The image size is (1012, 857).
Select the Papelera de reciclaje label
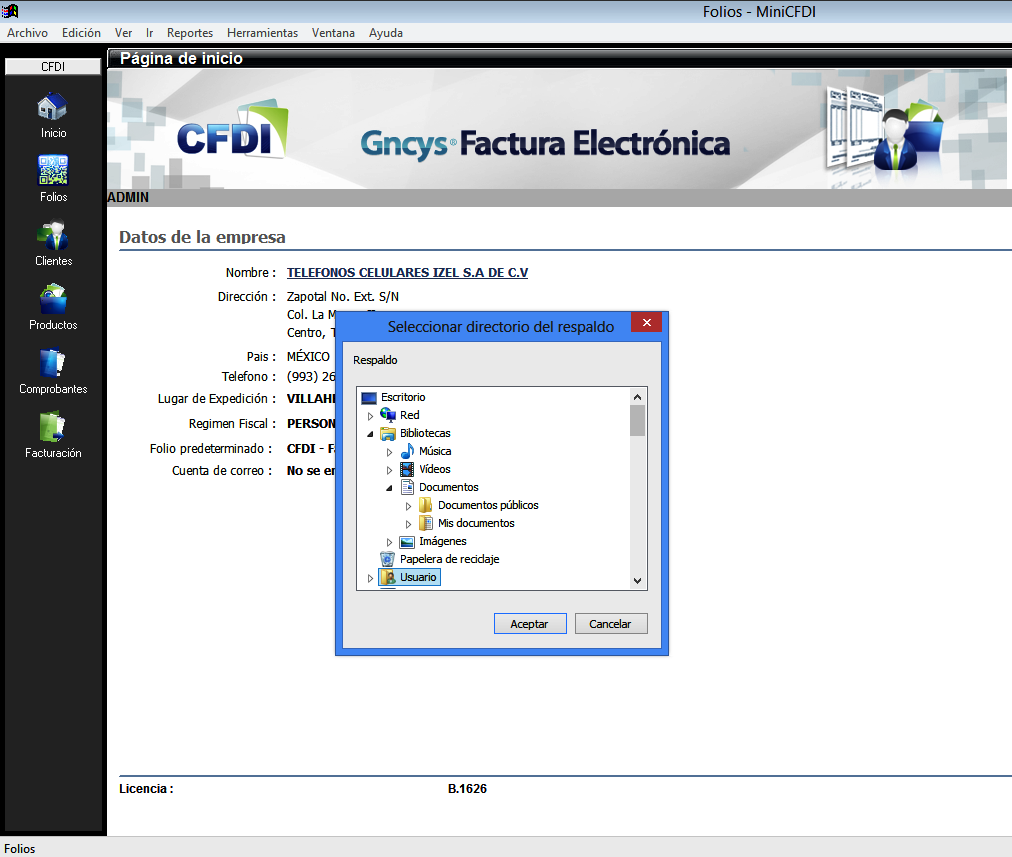[449, 560]
